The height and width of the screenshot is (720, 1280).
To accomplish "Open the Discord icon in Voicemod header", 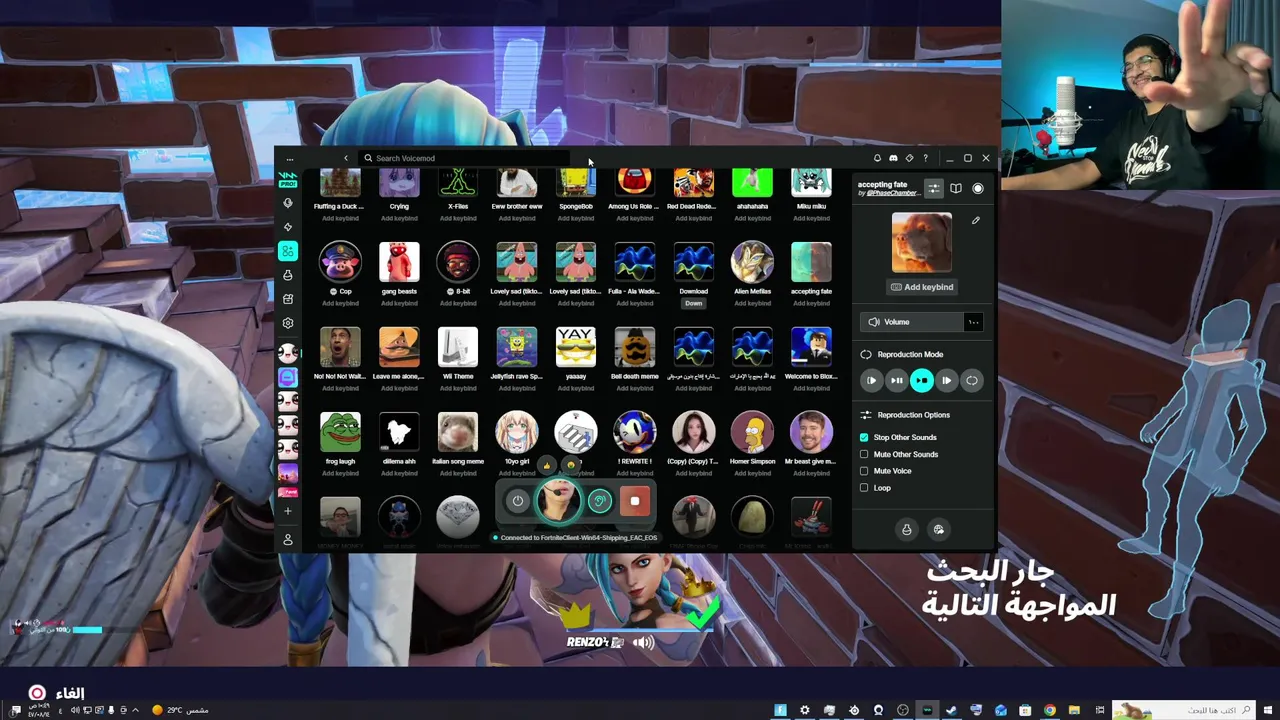I will tap(893, 158).
